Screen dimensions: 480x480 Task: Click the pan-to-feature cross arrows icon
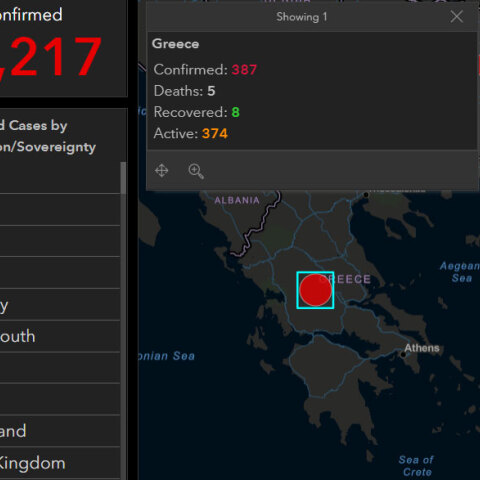(162, 171)
